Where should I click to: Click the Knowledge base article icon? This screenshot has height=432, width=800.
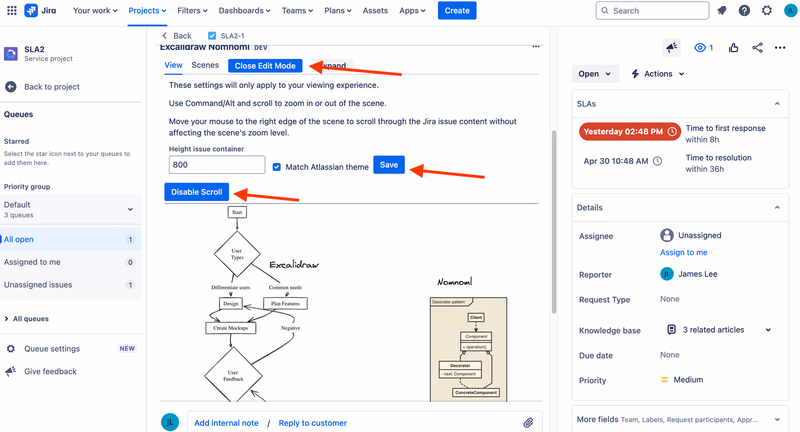(x=671, y=329)
